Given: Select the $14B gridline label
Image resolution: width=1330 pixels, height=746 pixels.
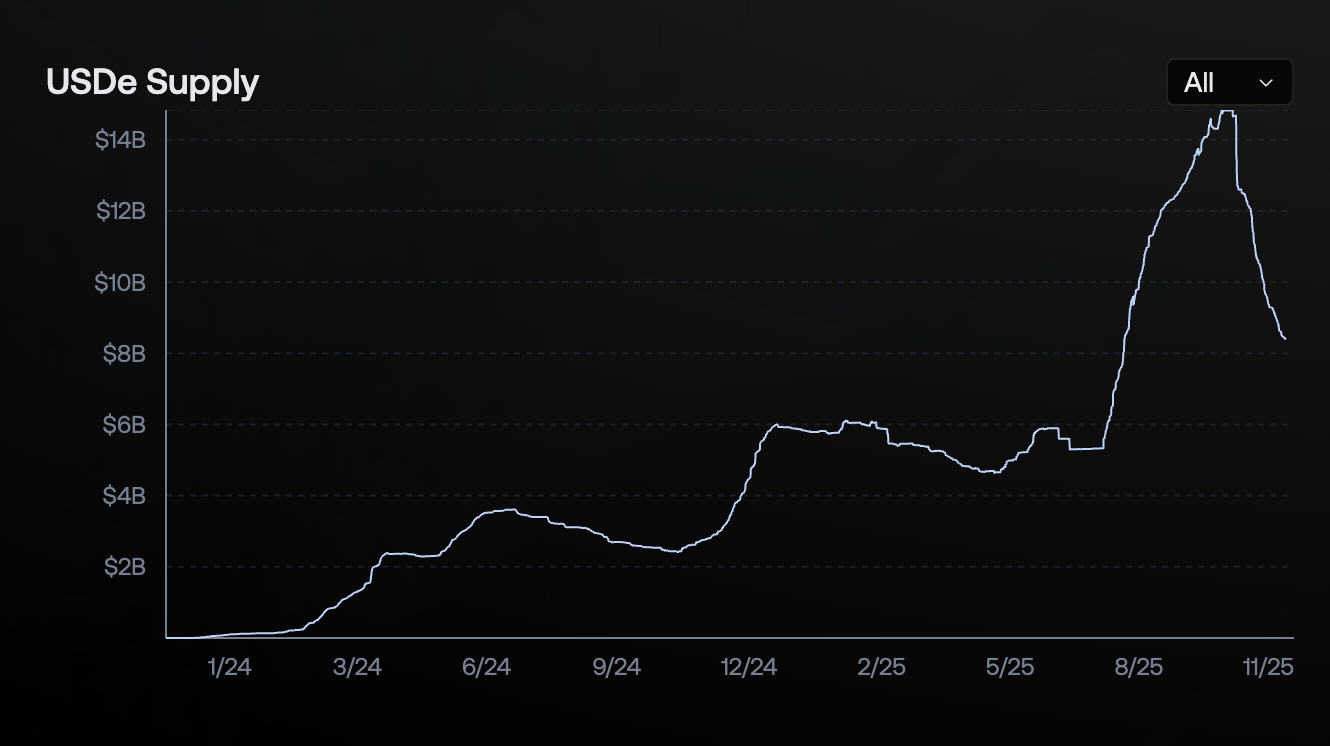Looking at the screenshot, I should [x=123, y=140].
